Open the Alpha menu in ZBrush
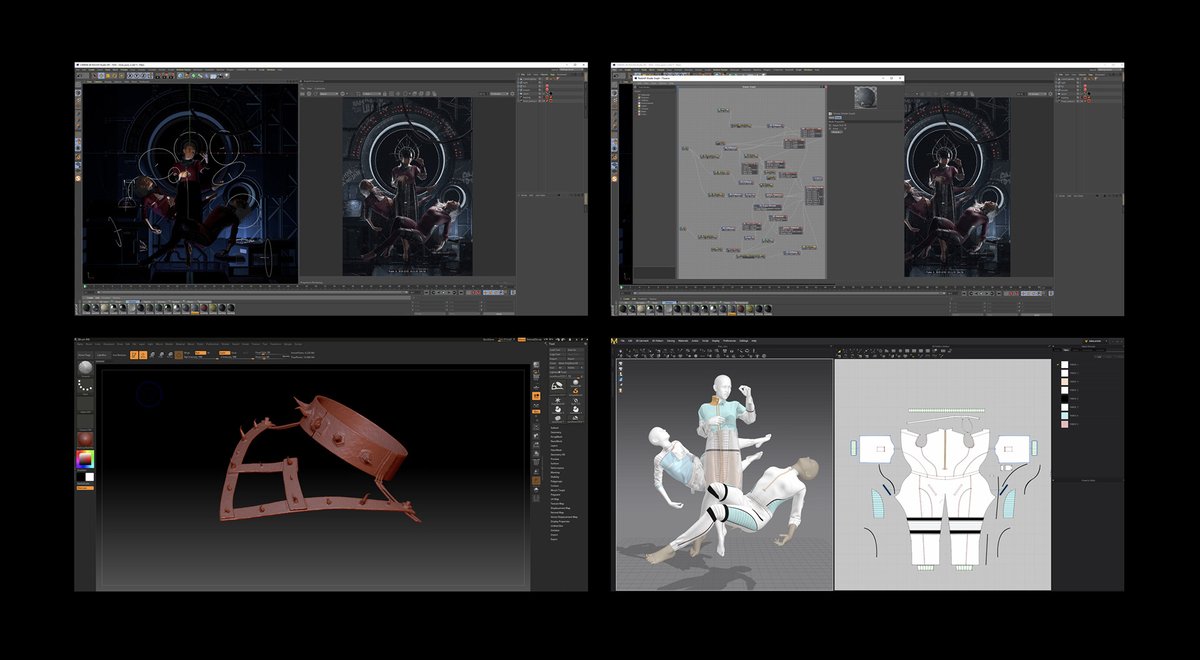1200x660 pixels. (x=80, y=344)
